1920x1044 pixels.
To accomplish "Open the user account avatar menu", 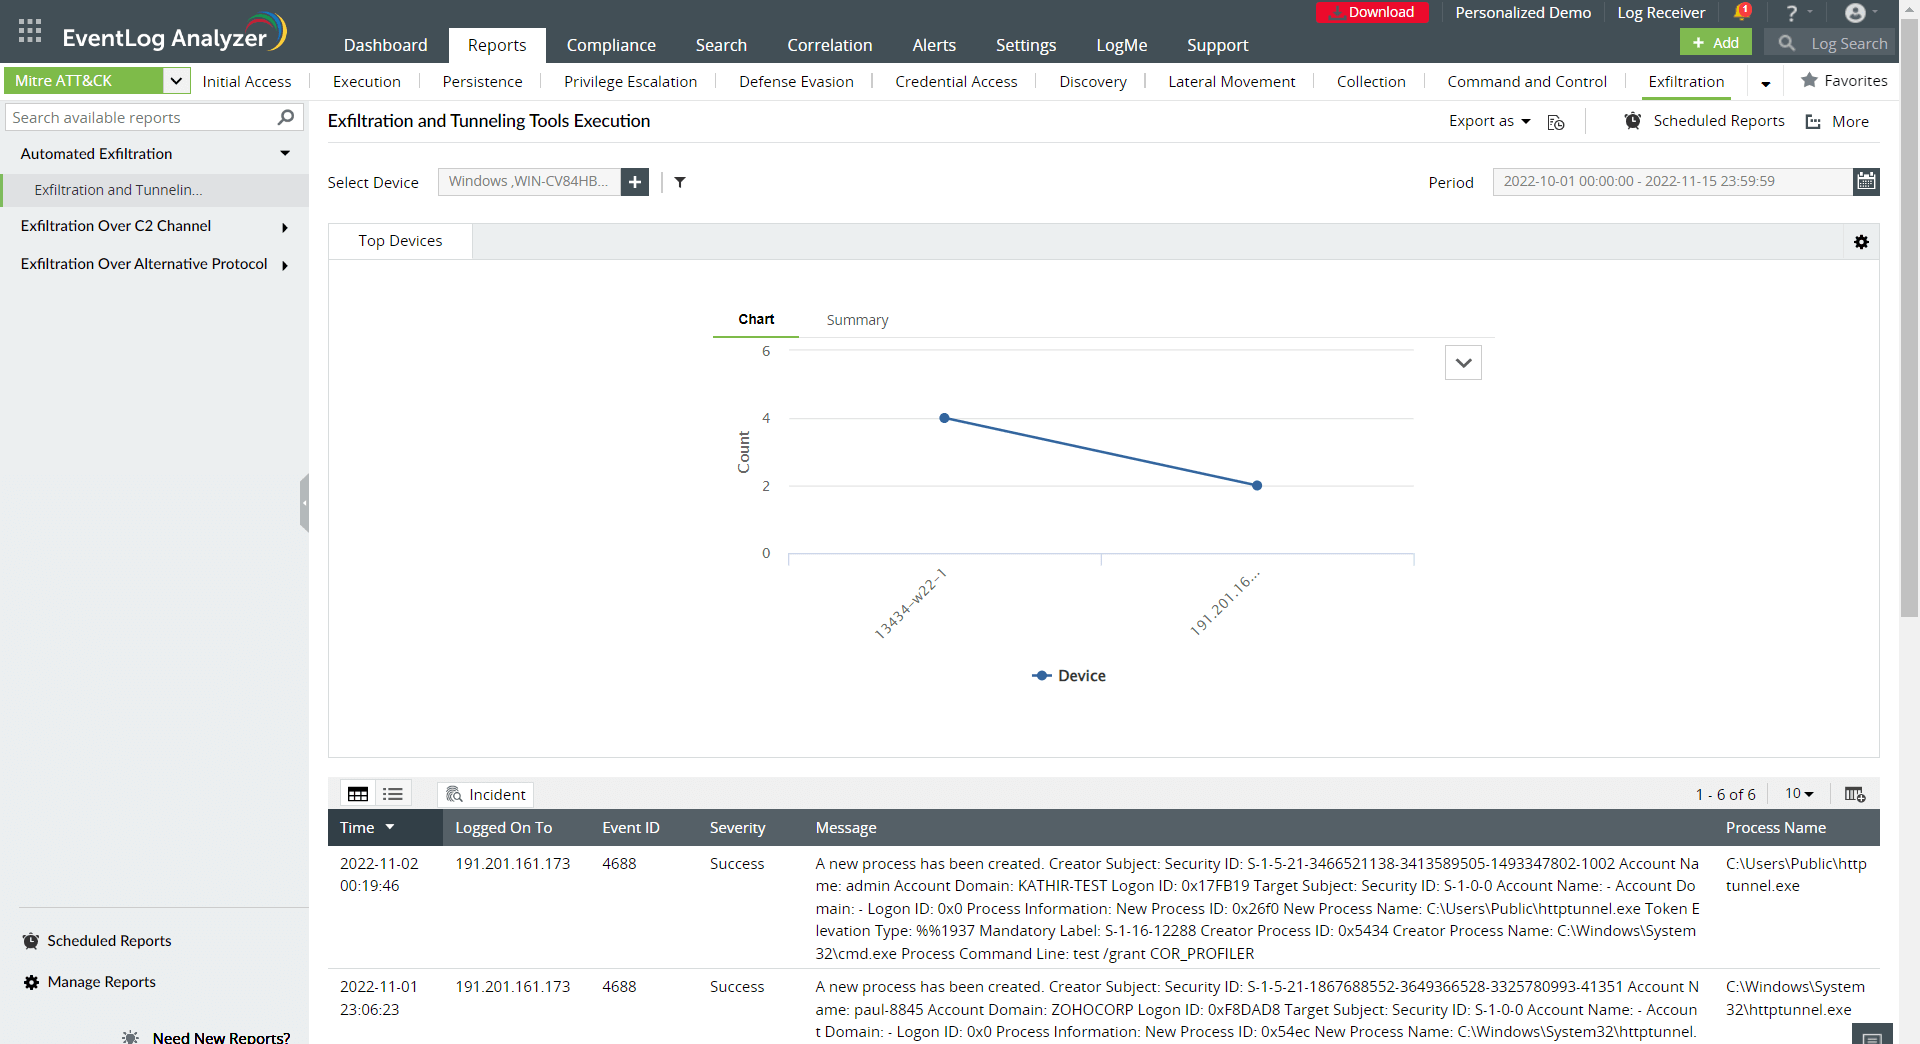I will [1855, 13].
